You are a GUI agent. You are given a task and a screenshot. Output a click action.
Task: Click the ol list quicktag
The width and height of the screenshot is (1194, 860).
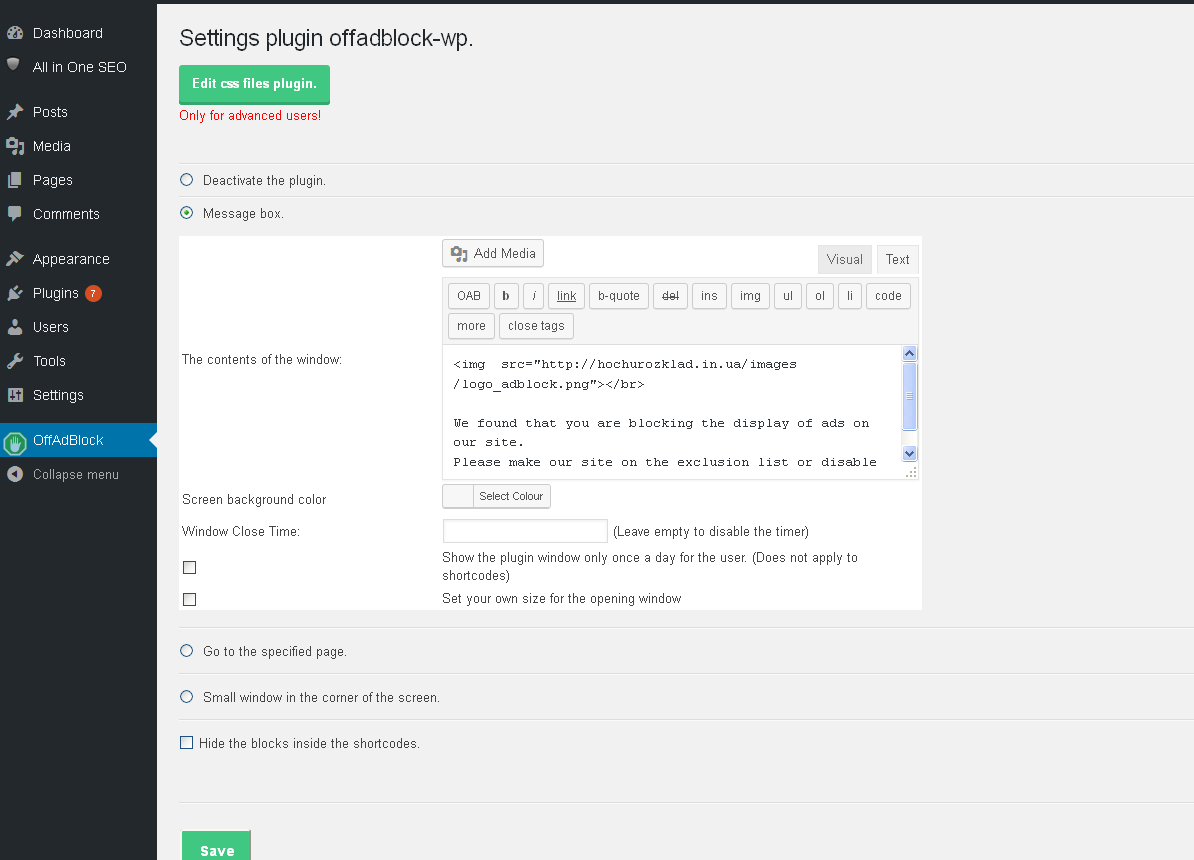coord(820,296)
